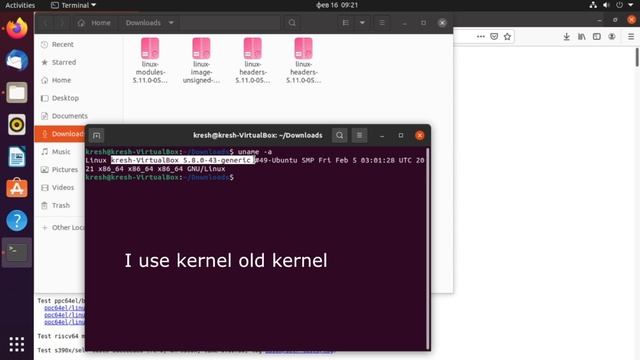Open the Files app in the dock
This screenshot has height=360, width=640.
click(x=17, y=93)
